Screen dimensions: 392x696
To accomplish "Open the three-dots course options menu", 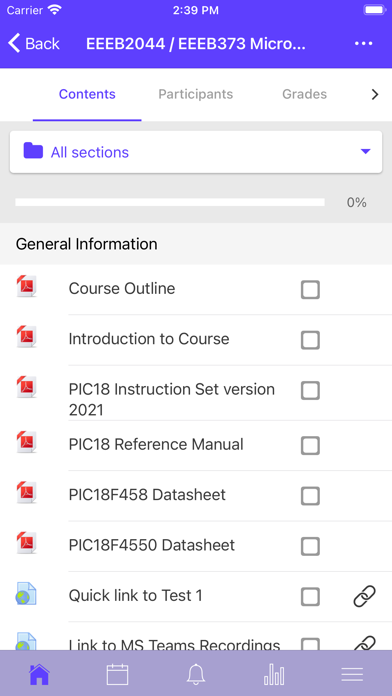I will [x=364, y=44].
